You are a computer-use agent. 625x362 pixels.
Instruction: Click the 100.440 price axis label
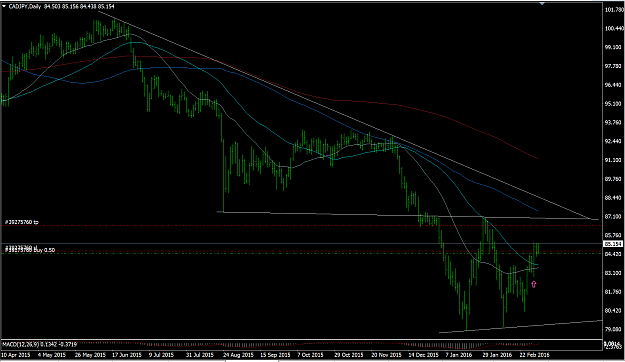(x=614, y=29)
